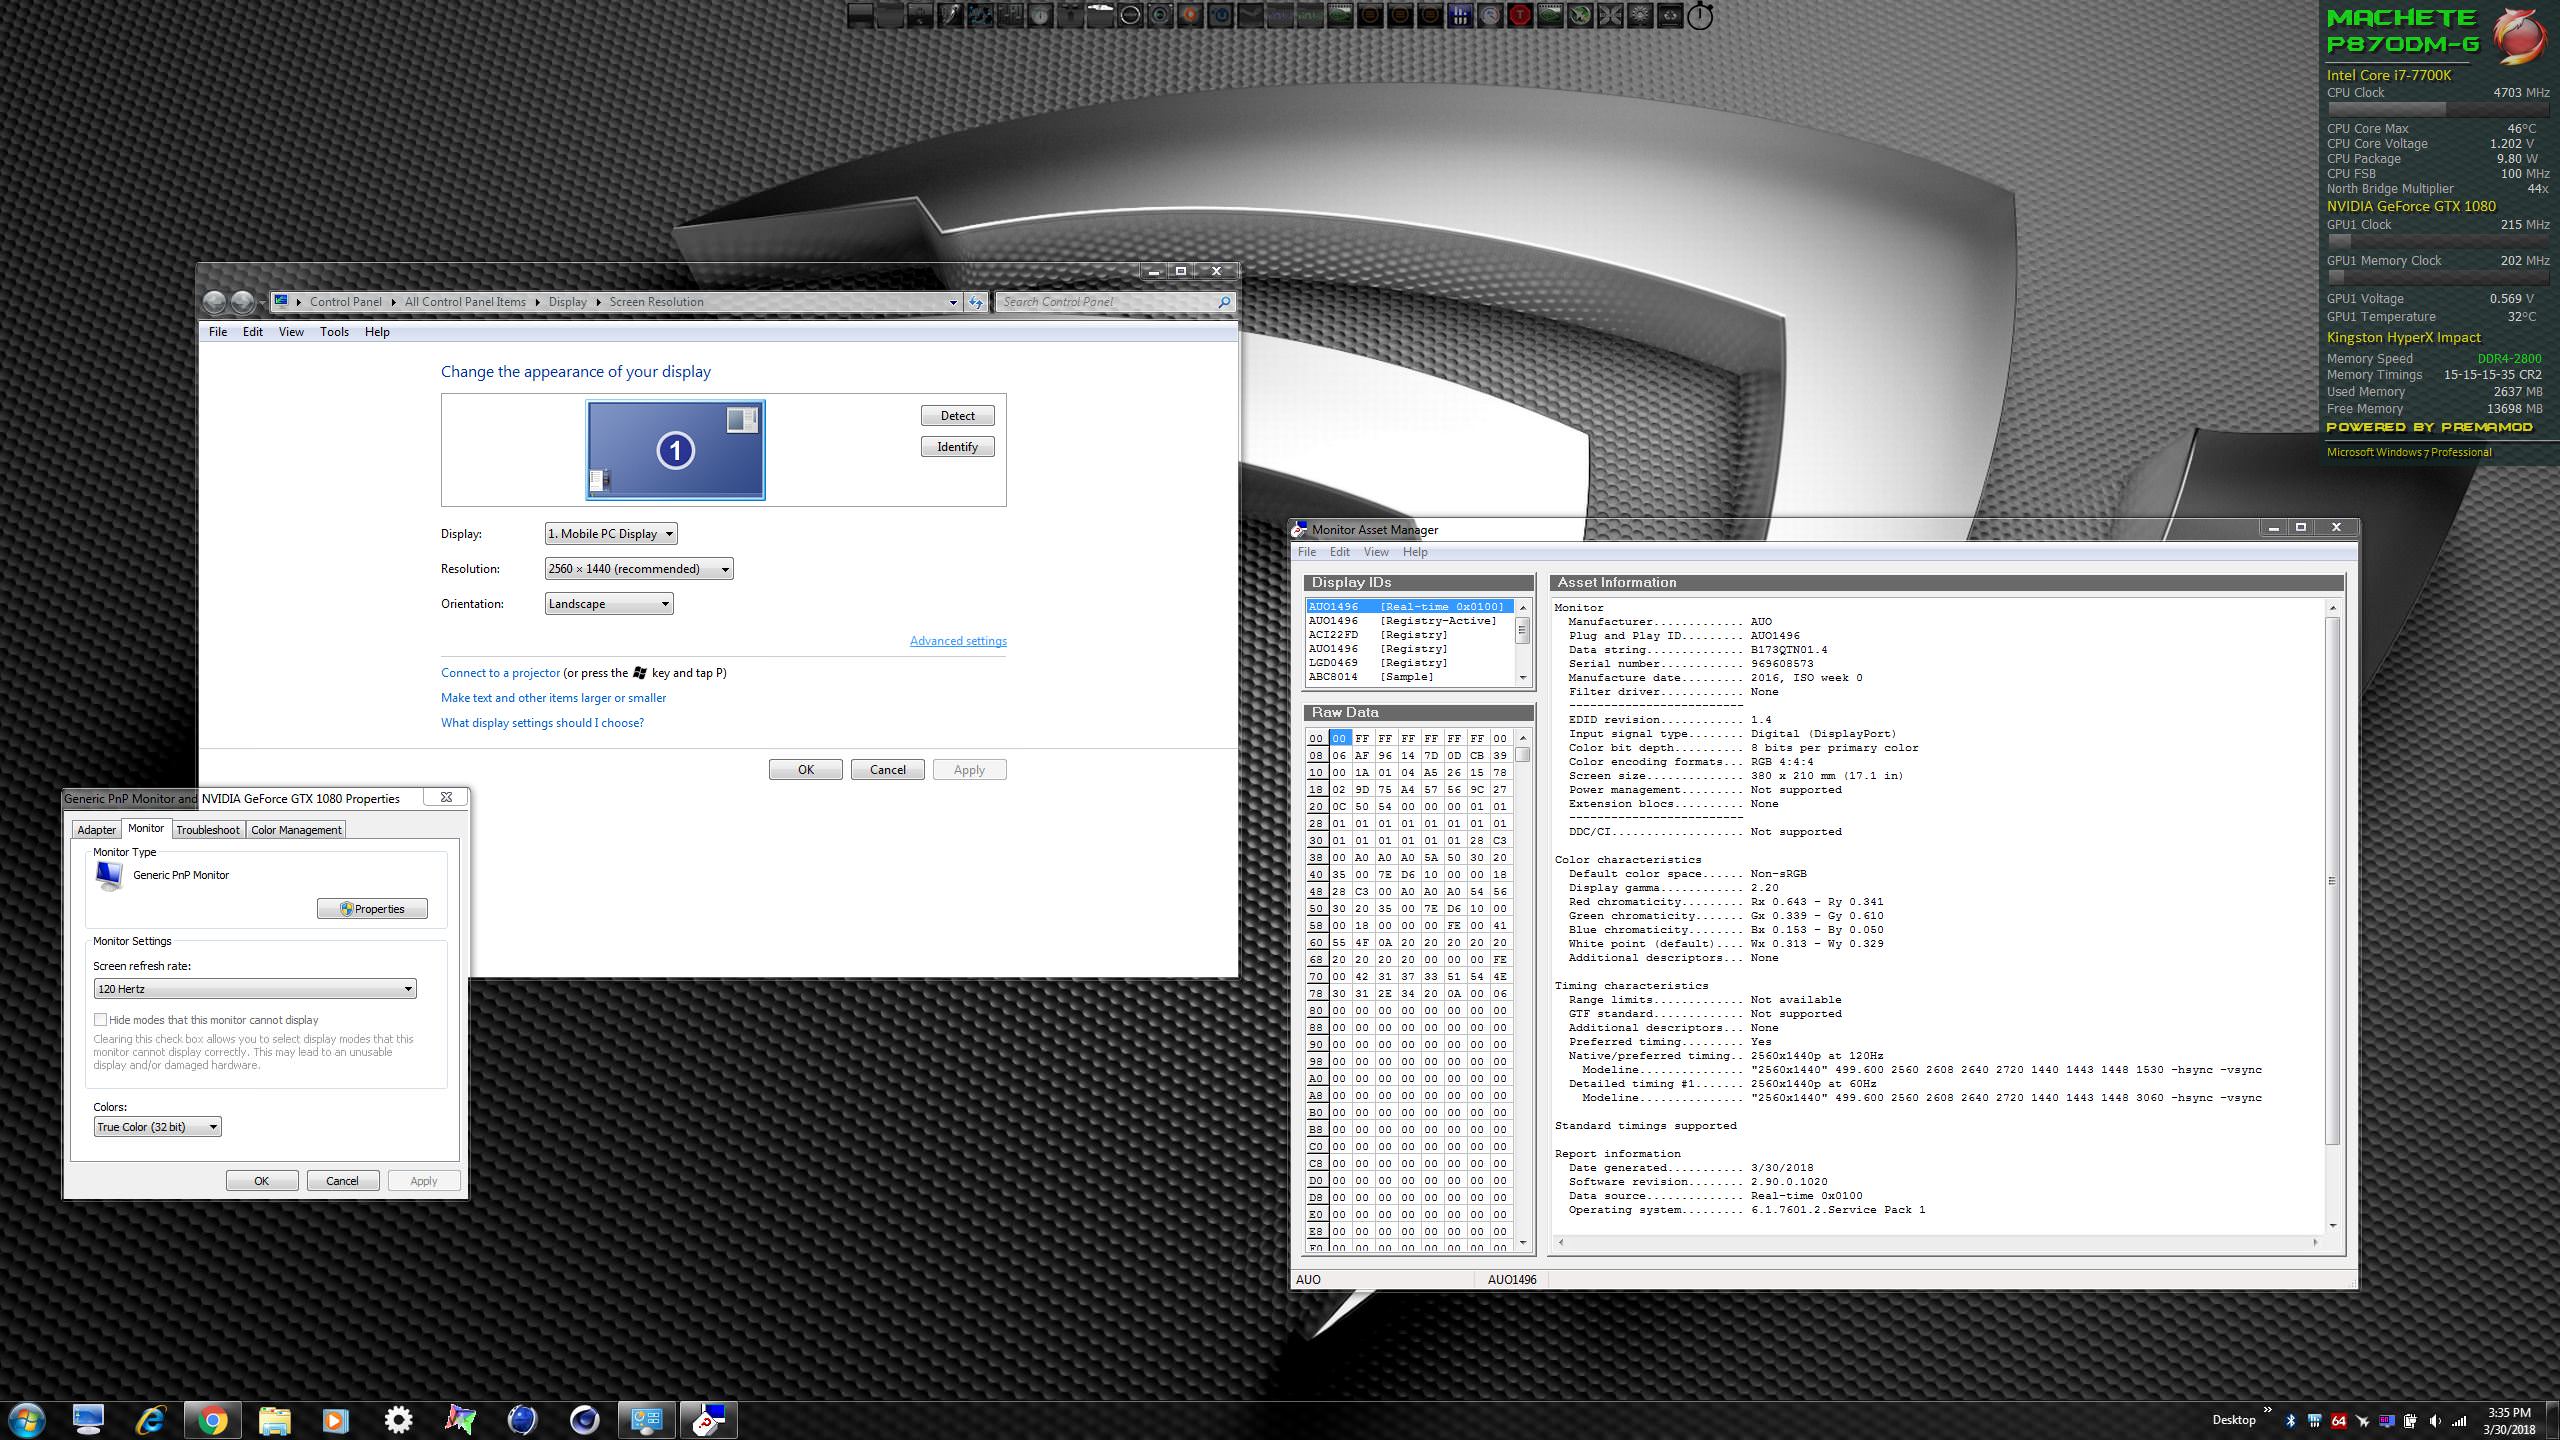Screen dimensions: 2560x1440
Task: Click the clock showing 3:35 PM
Action: point(2509,1413)
